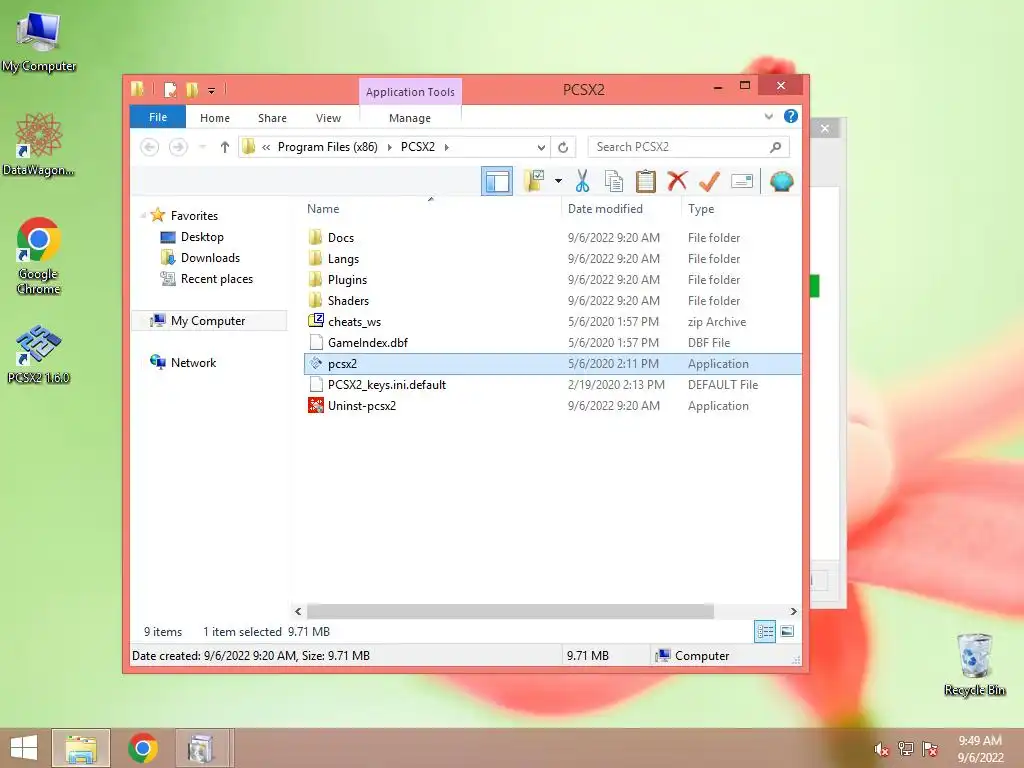Screen dimensions: 1024x768
Task: Click the New folder quick access icon
Action: coord(192,89)
